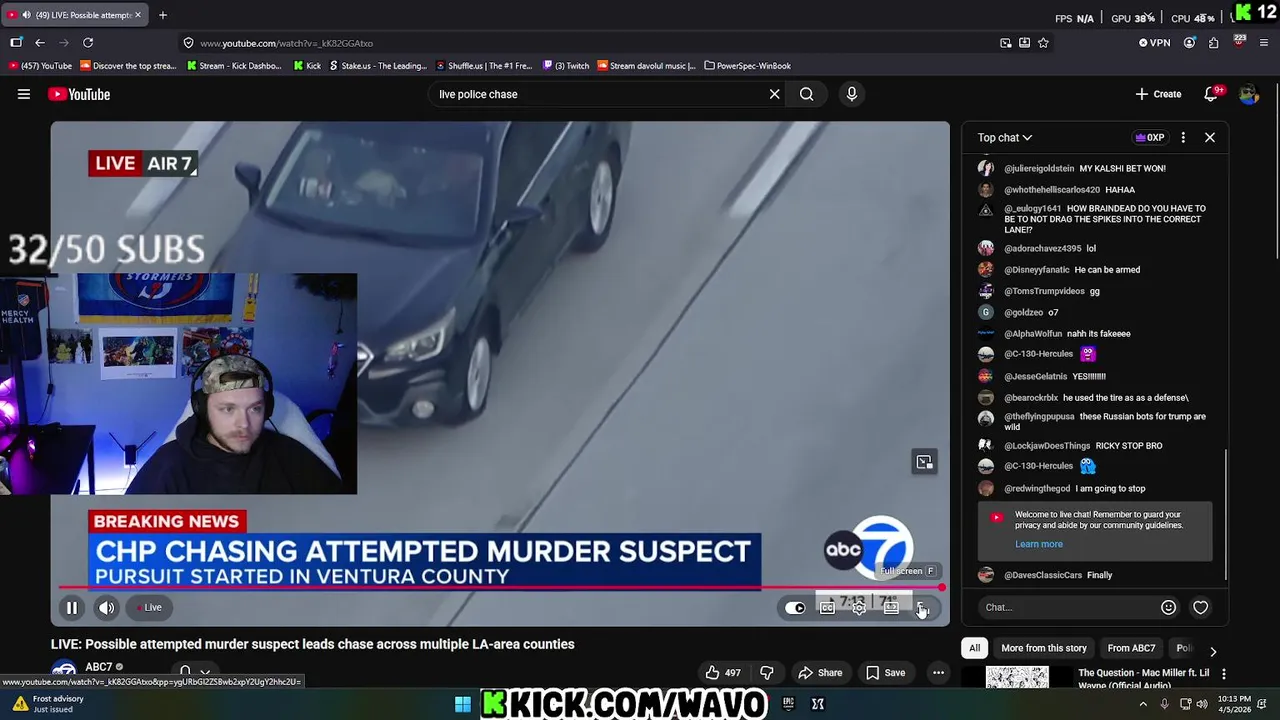
Task: Select the From ABC7 chip
Action: [1132, 648]
